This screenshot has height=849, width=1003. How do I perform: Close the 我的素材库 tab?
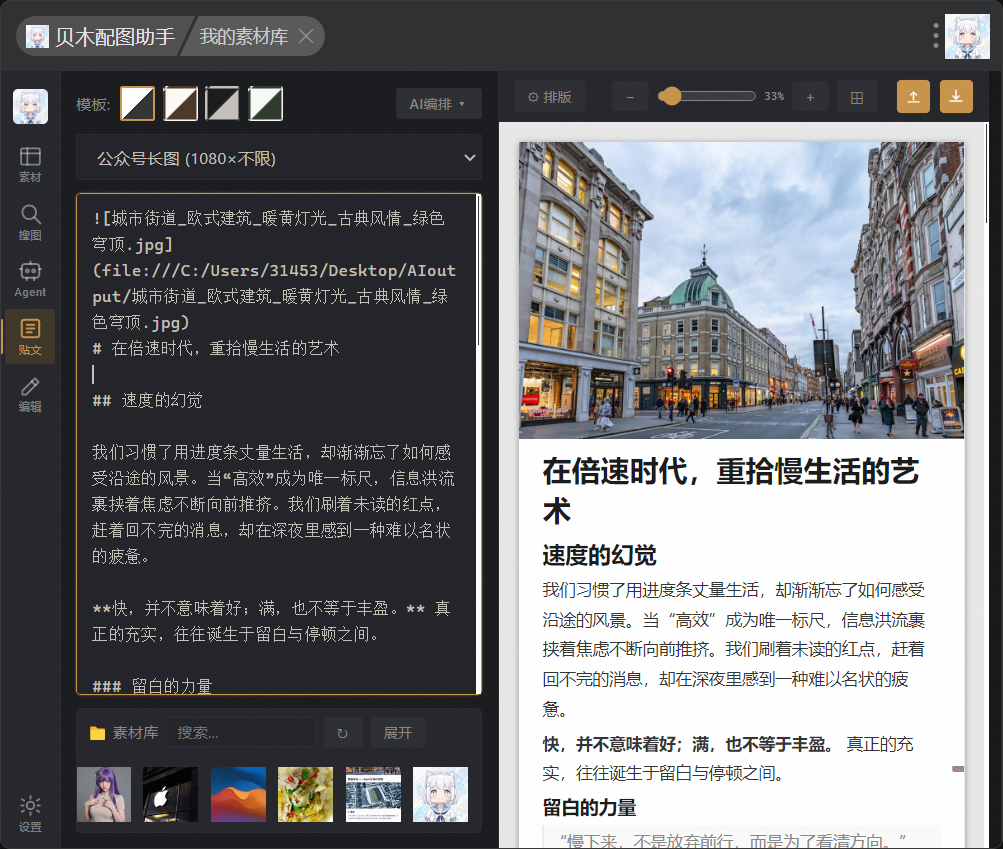306,36
